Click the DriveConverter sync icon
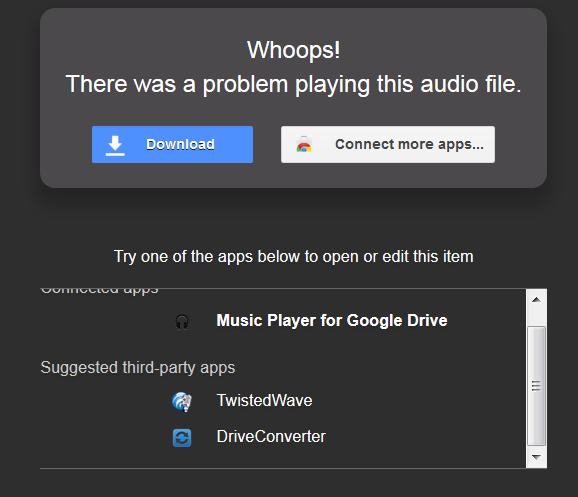The image size is (578, 497). pyautogui.click(x=182, y=438)
